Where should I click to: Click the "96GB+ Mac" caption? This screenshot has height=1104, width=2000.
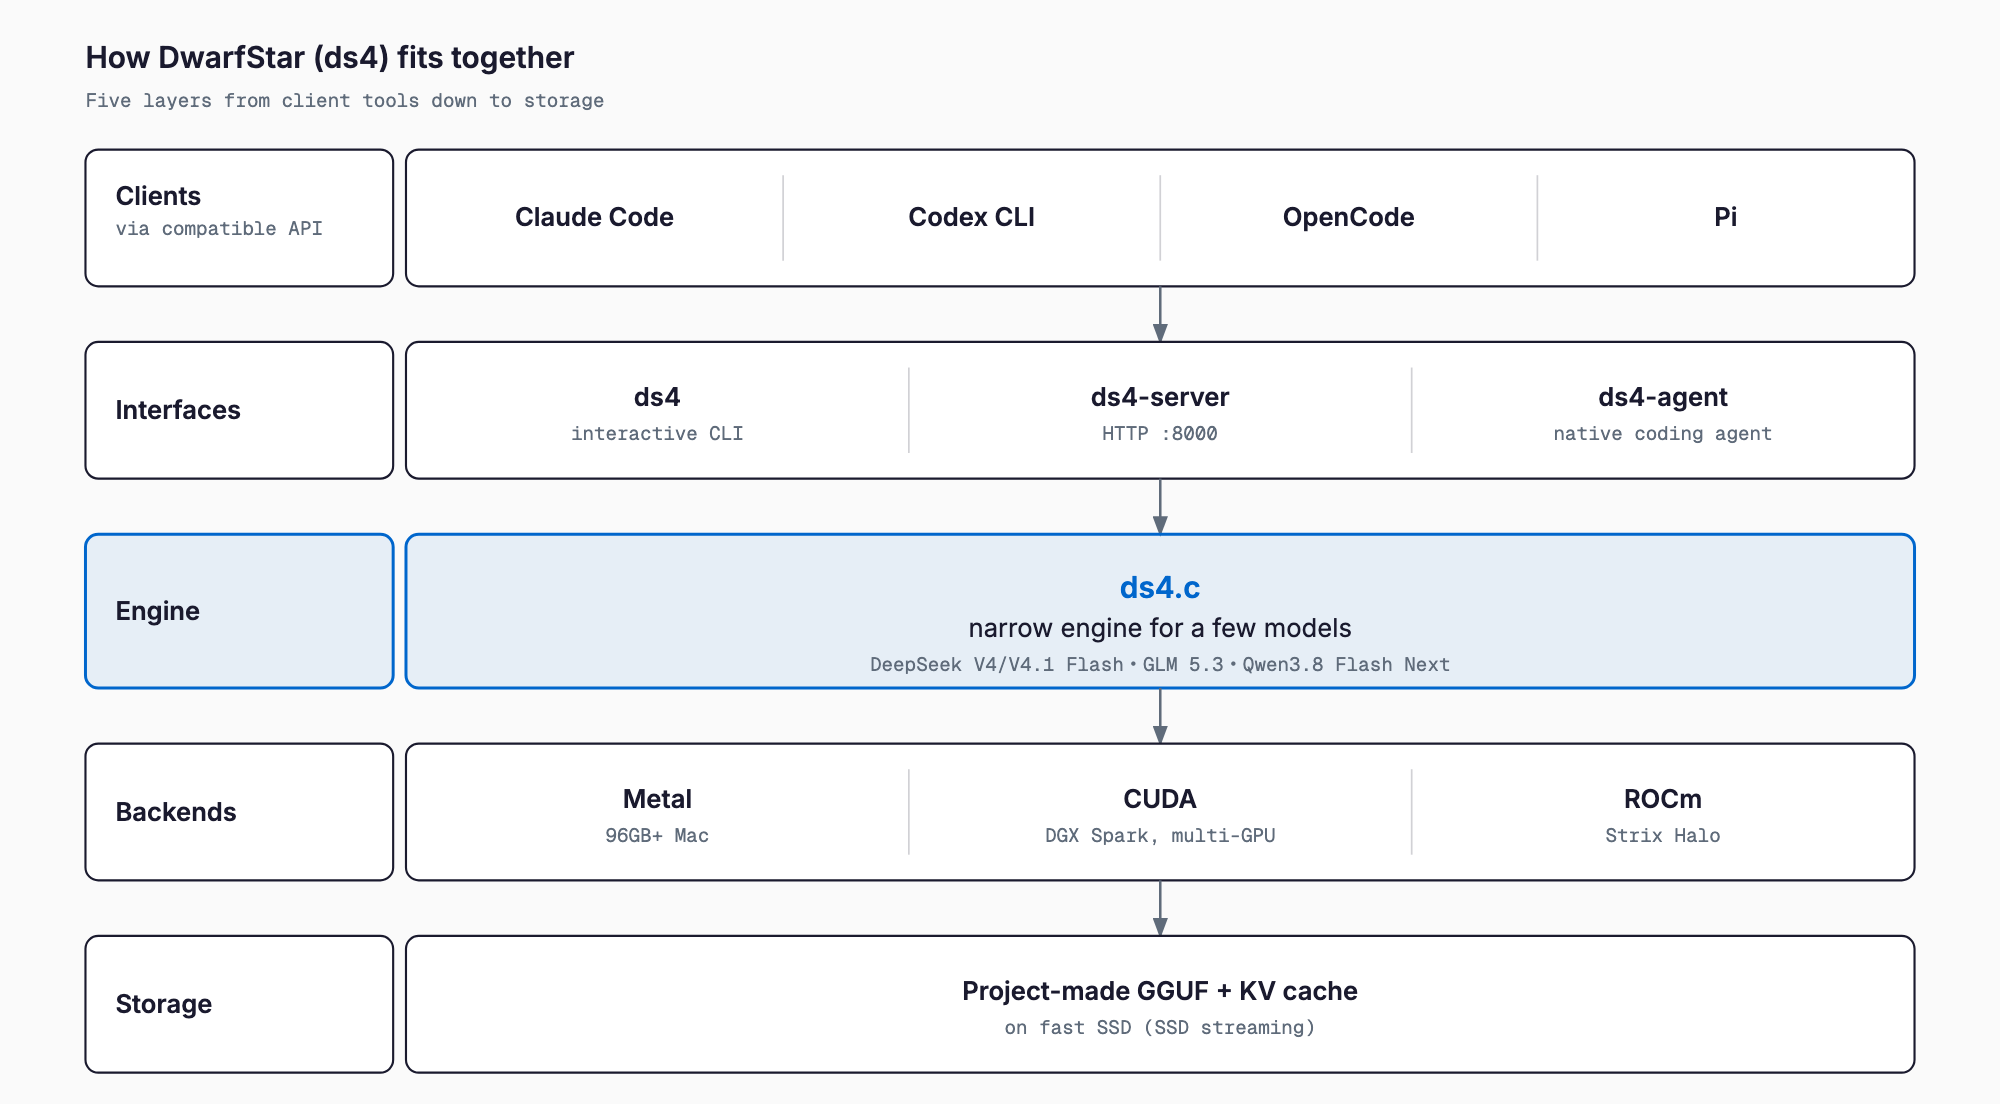pyautogui.click(x=657, y=835)
